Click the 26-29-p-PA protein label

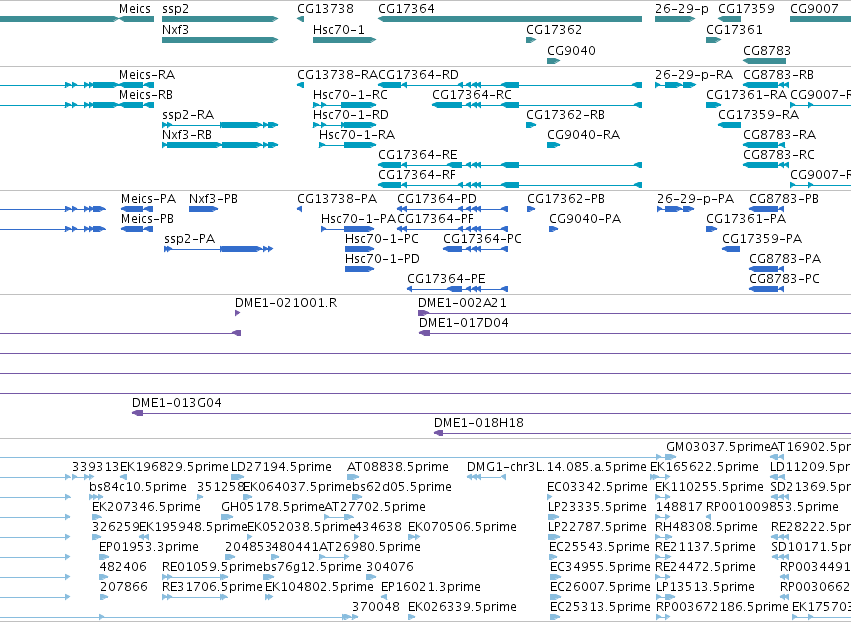(695, 199)
